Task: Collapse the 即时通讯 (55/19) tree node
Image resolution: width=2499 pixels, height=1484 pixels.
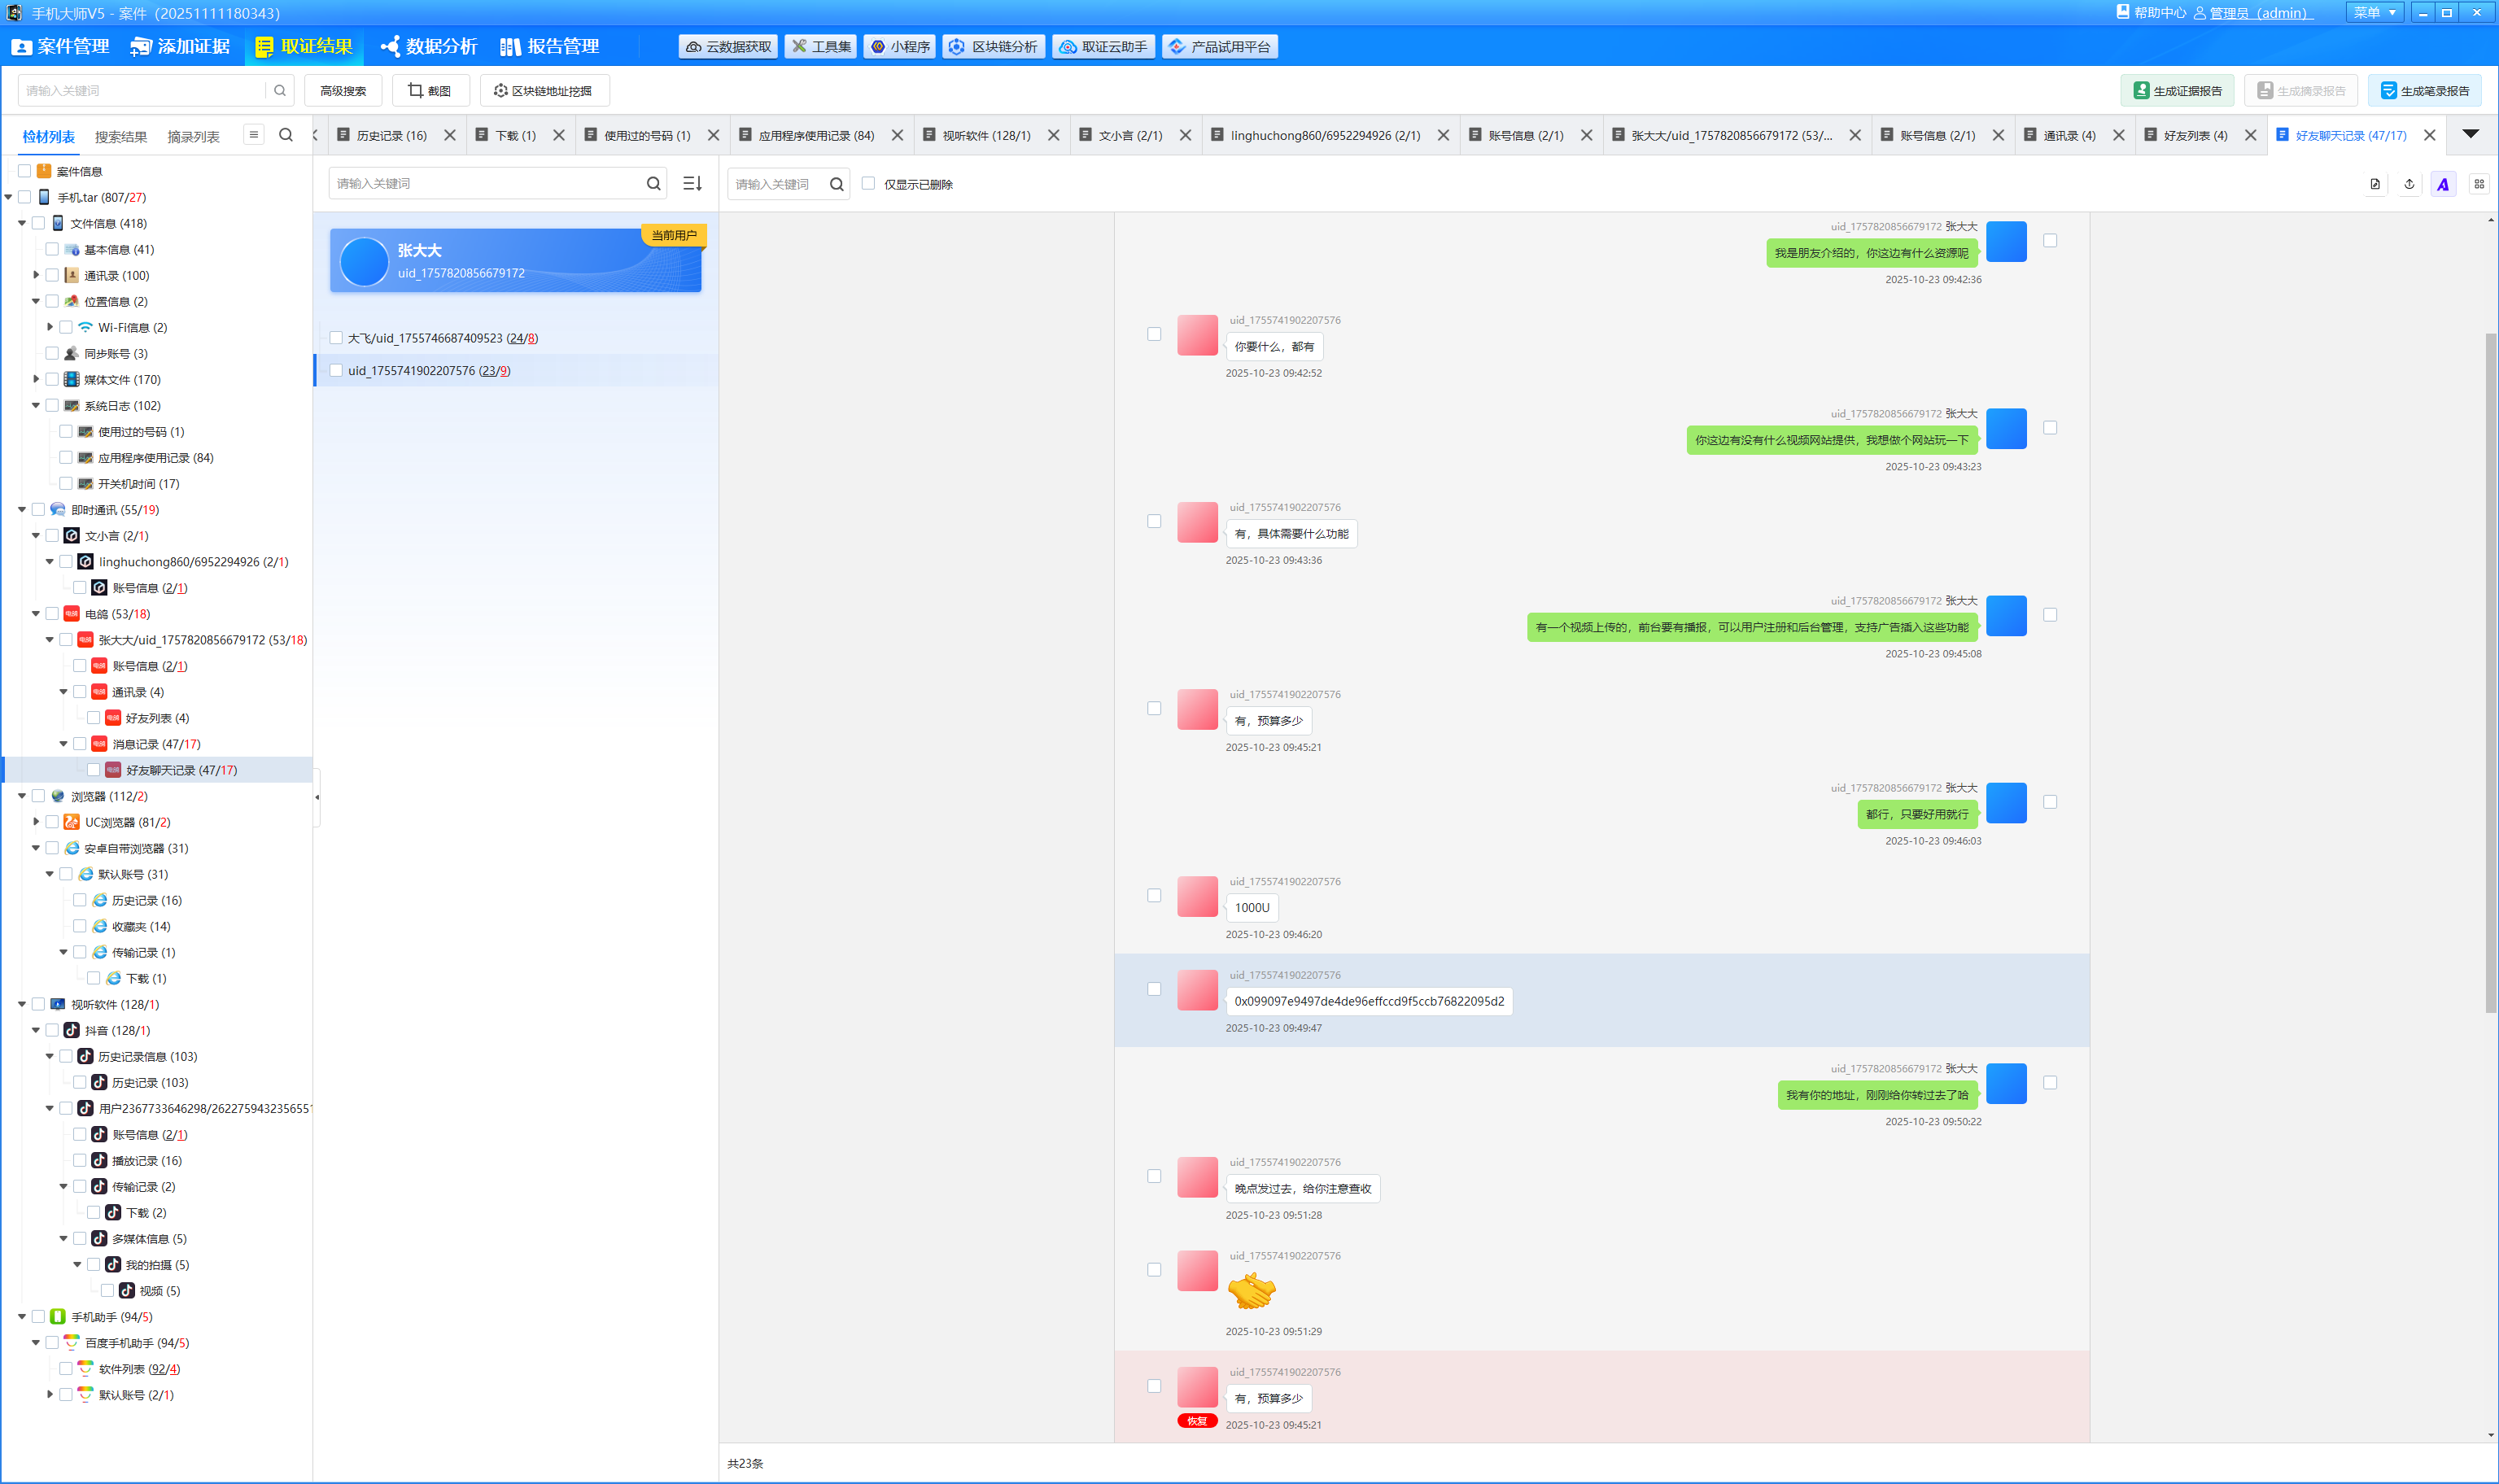Action: click(x=22, y=510)
